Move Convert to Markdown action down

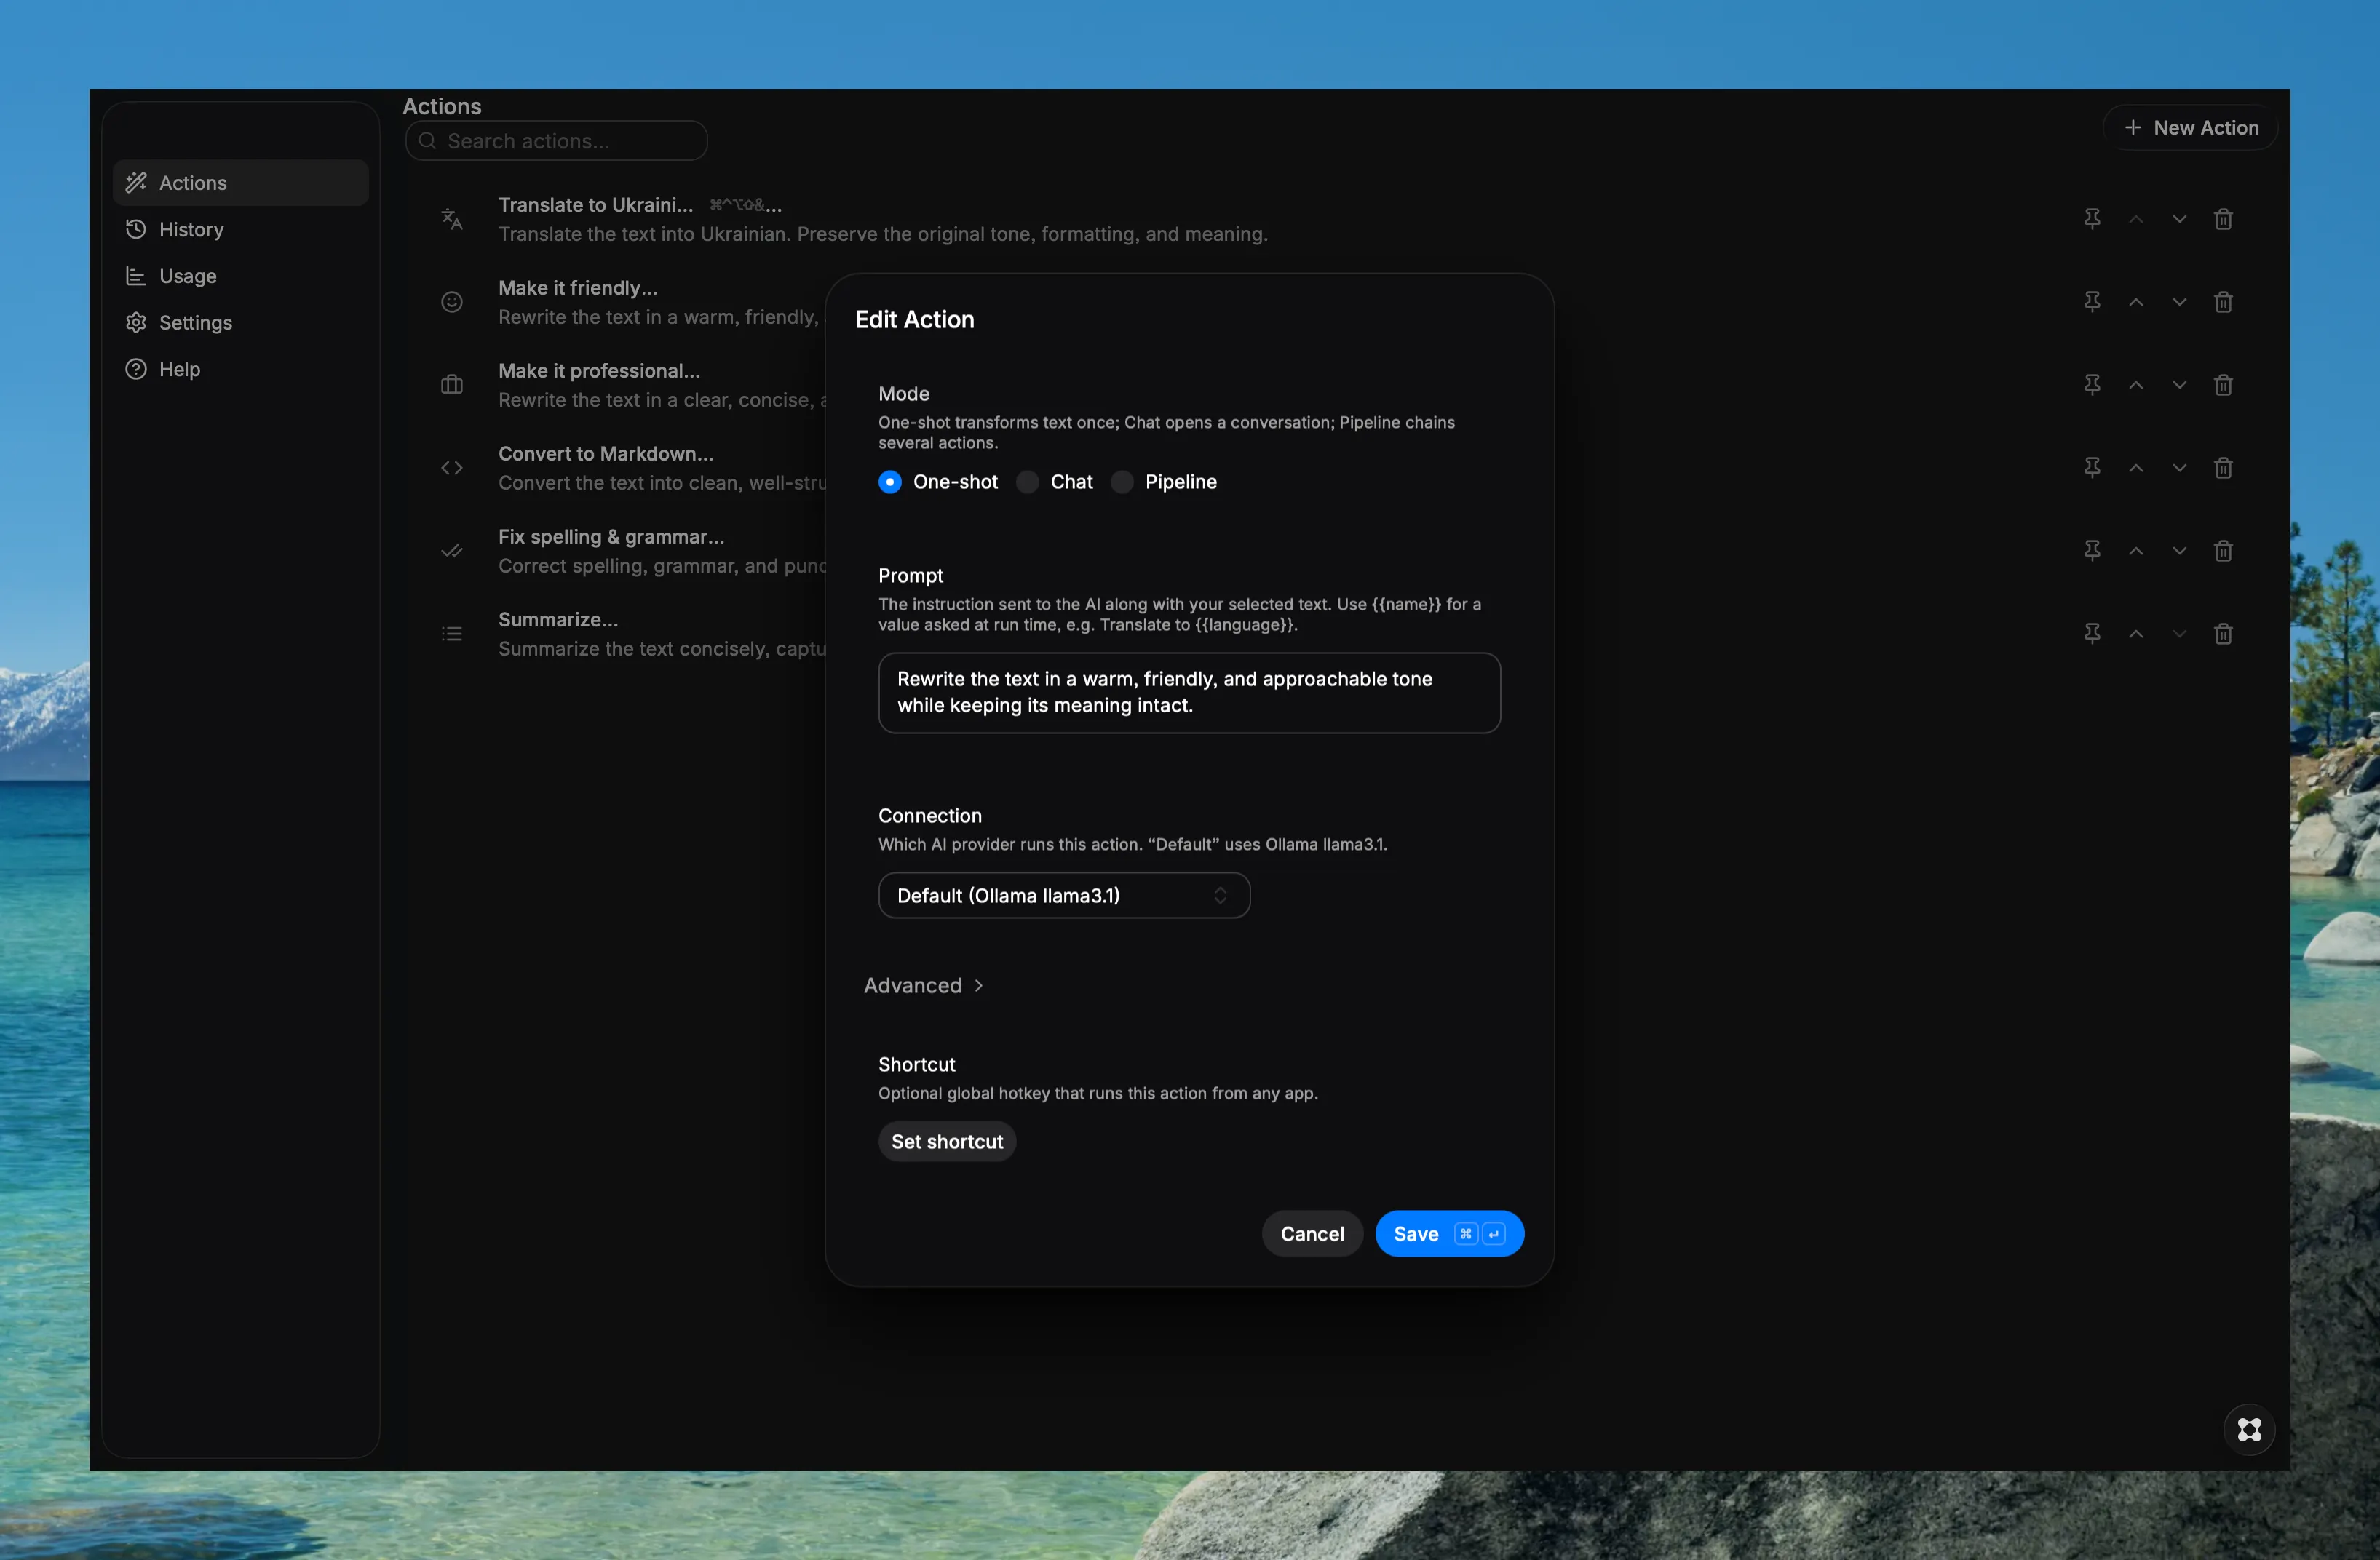click(x=2179, y=468)
